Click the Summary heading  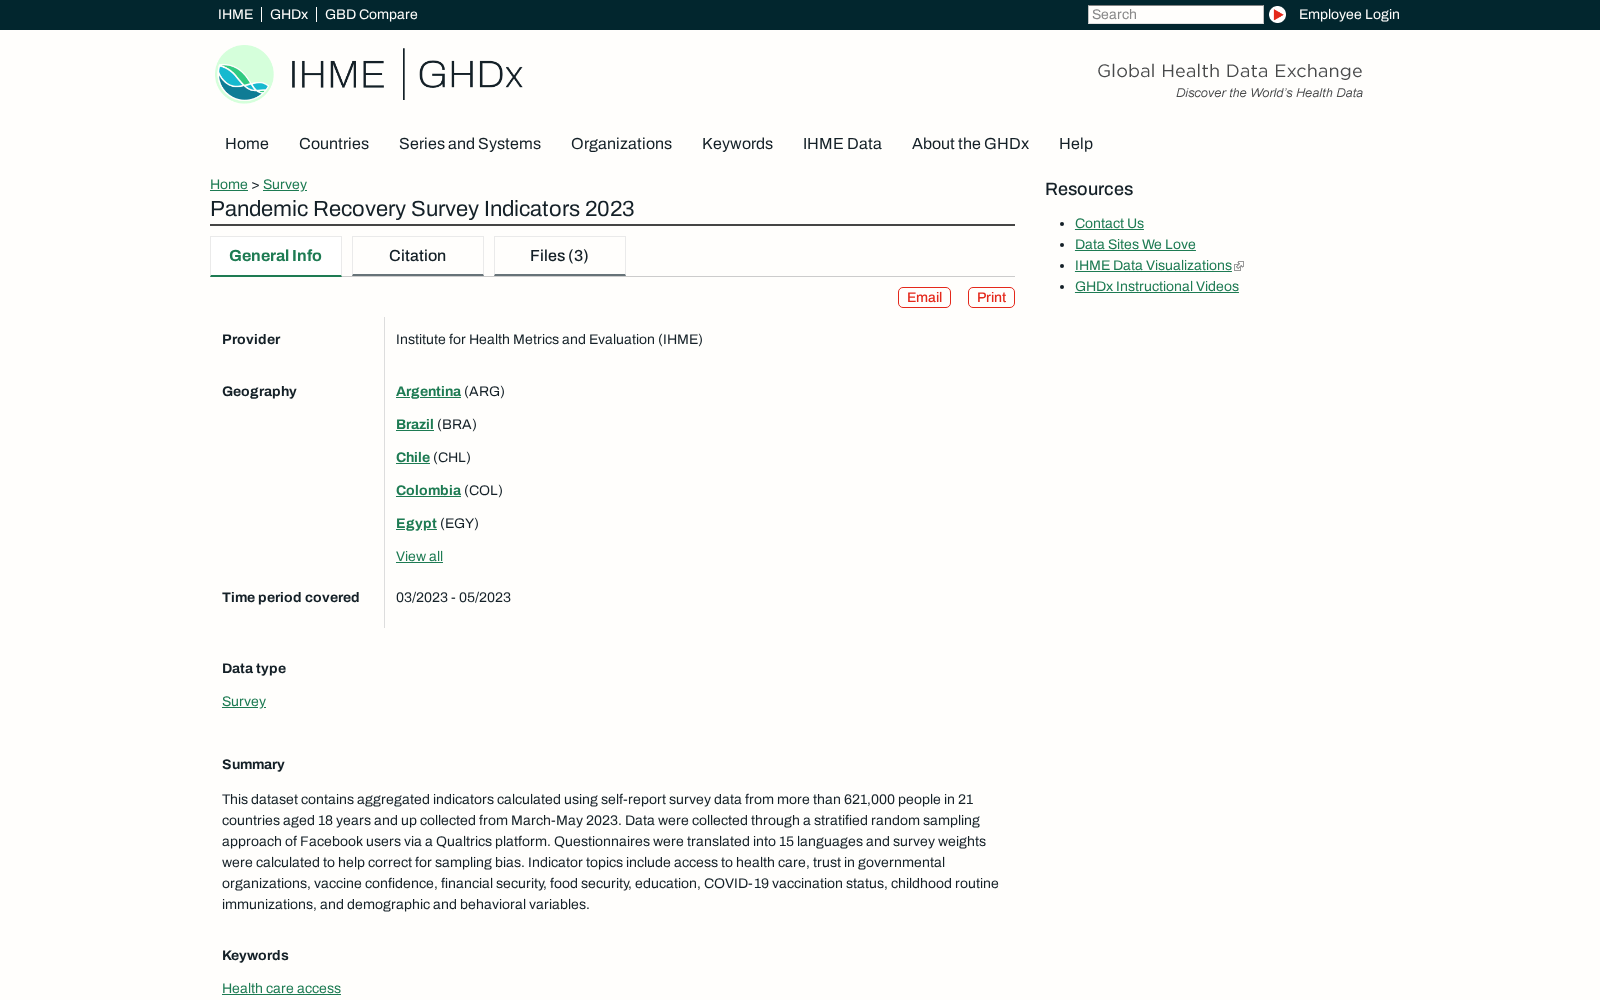pos(253,765)
